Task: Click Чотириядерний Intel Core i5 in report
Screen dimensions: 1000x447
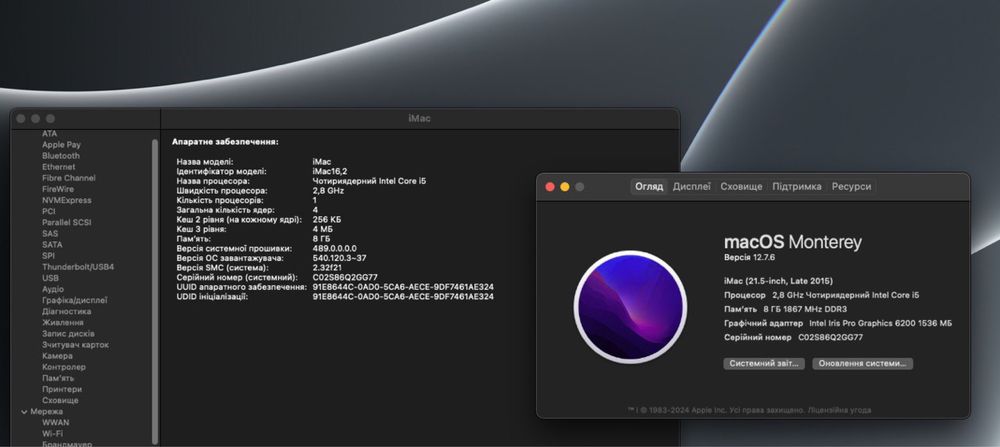Action: [x=369, y=181]
